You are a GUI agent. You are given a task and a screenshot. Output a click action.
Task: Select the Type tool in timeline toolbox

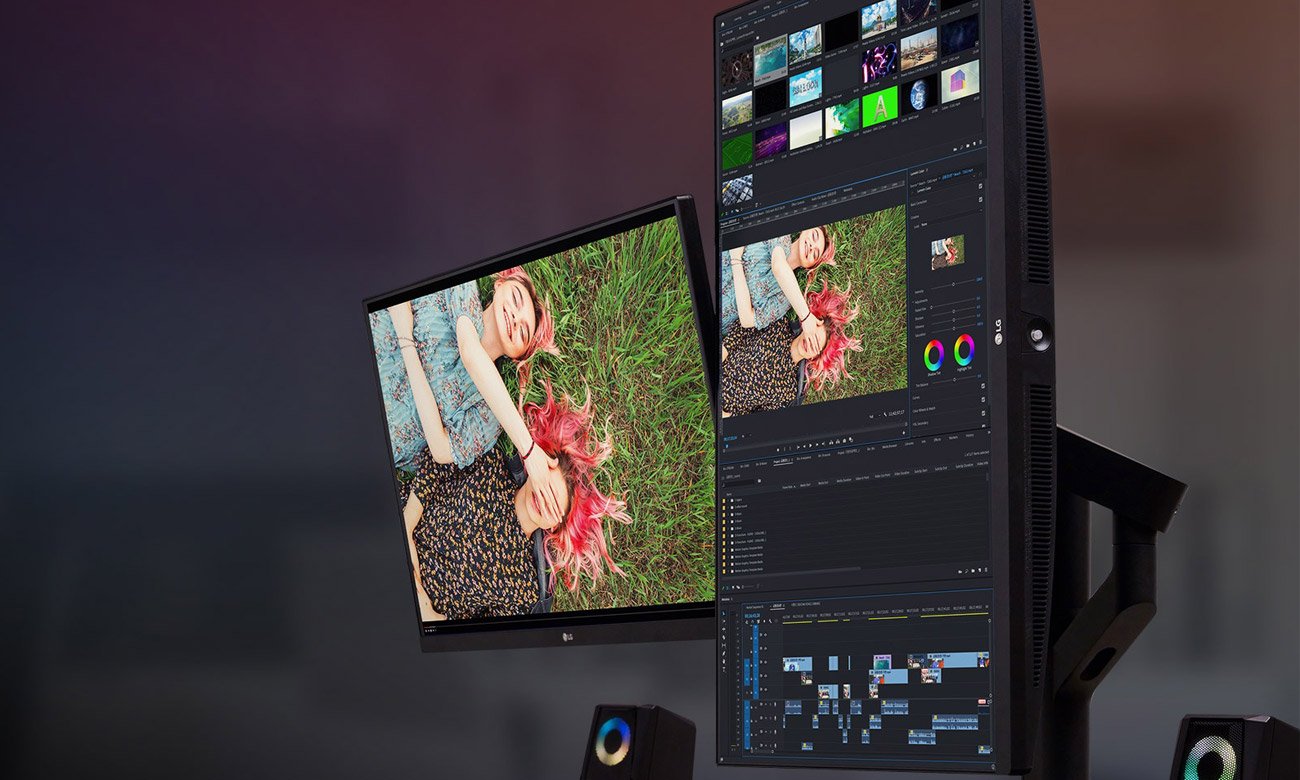coord(724,669)
